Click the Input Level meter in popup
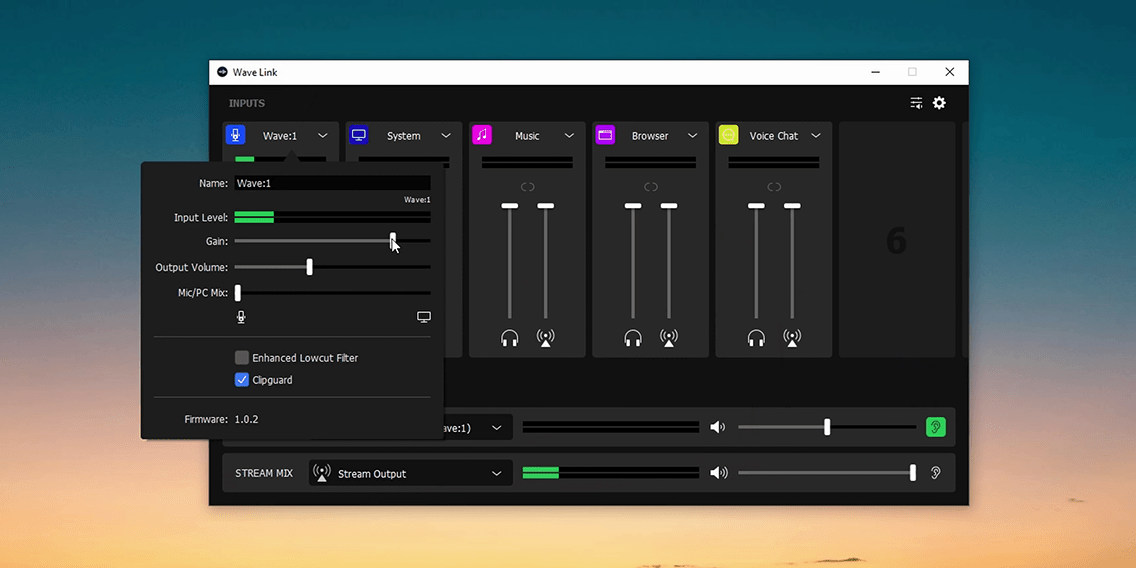Viewport: 1136px width, 568px height. pos(333,217)
